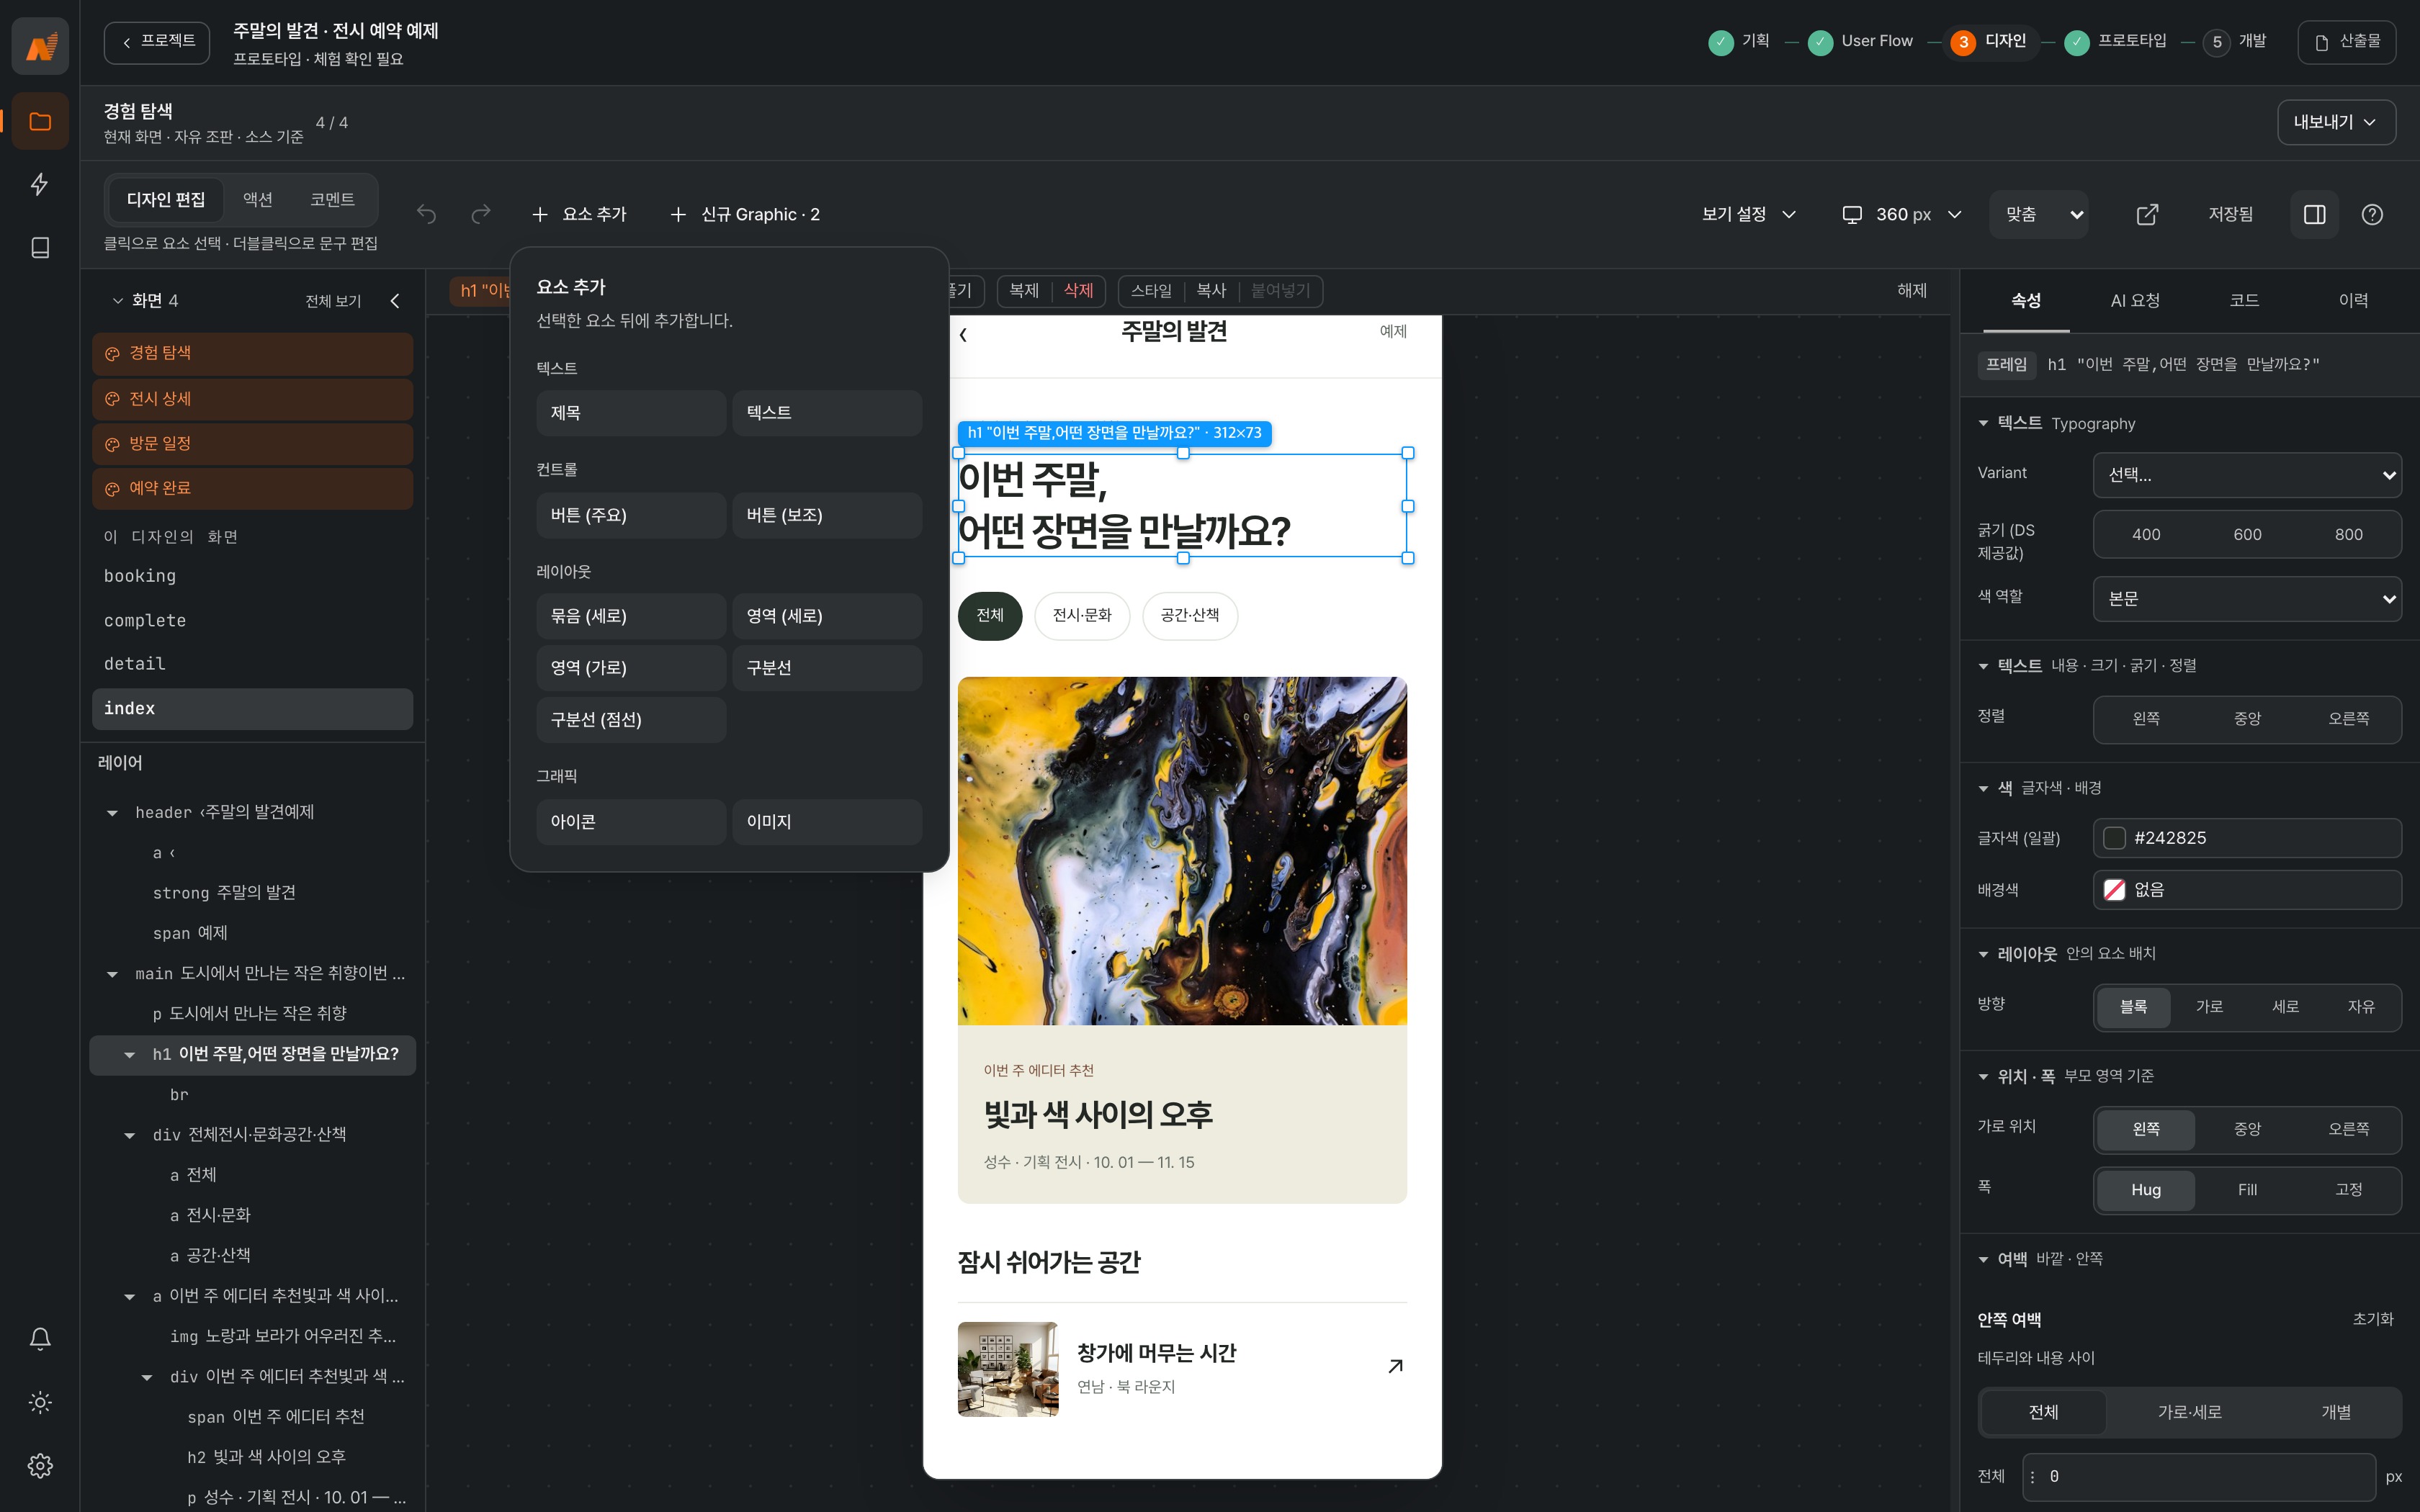Open notifications bell icon
Viewport: 2420px width, 1512px height.
40,1339
